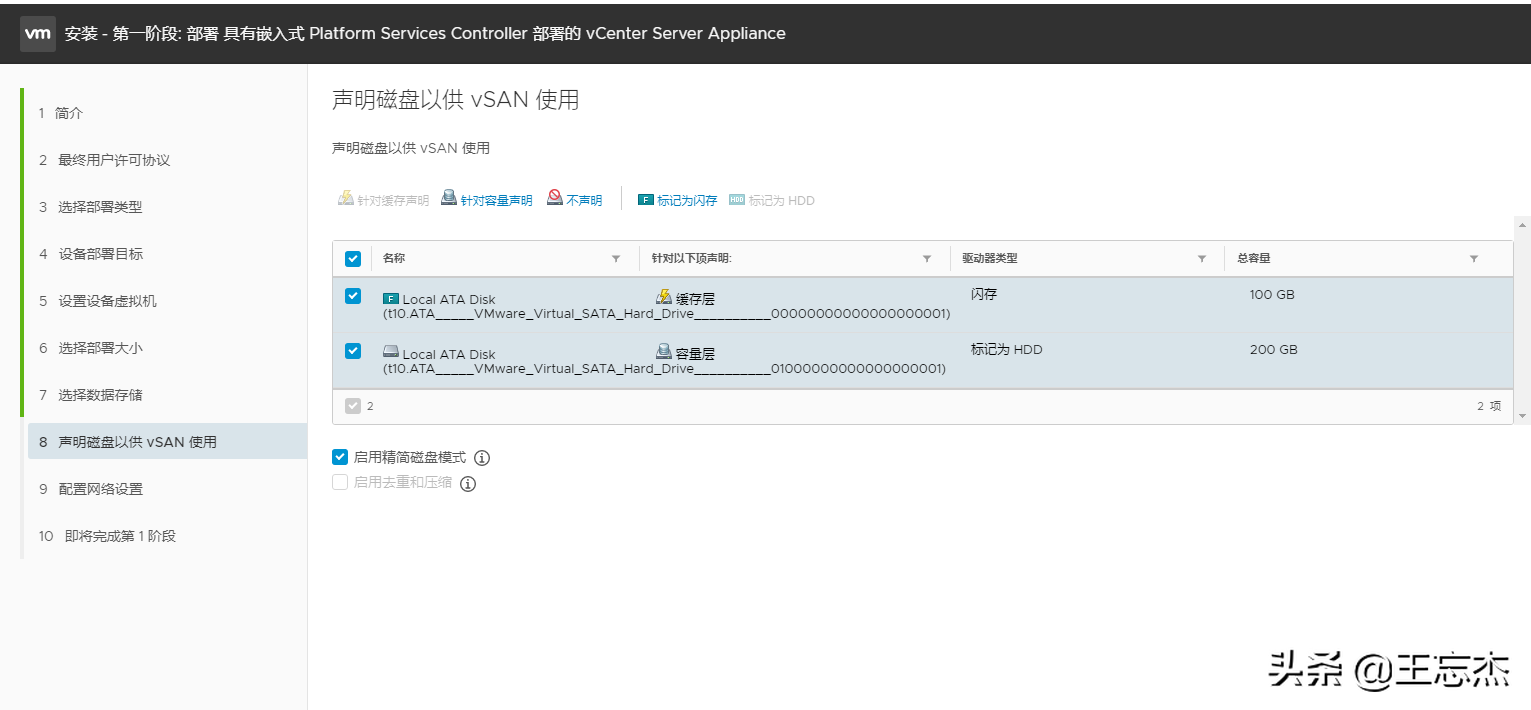Click the 100 GB capacity cell
This screenshot has width=1531, height=710.
(x=1272, y=295)
